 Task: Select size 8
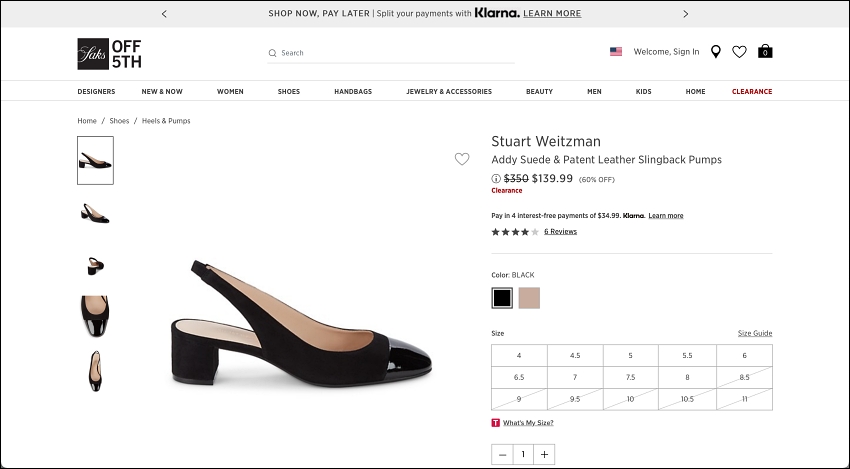687,377
